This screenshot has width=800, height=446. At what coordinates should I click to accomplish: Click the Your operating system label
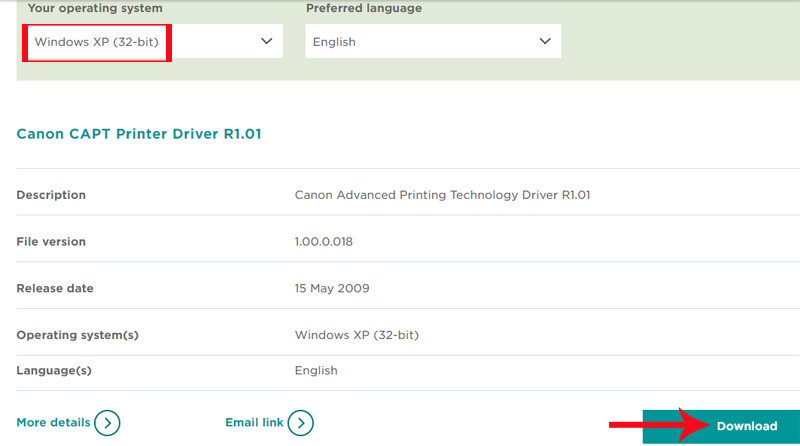95,9
